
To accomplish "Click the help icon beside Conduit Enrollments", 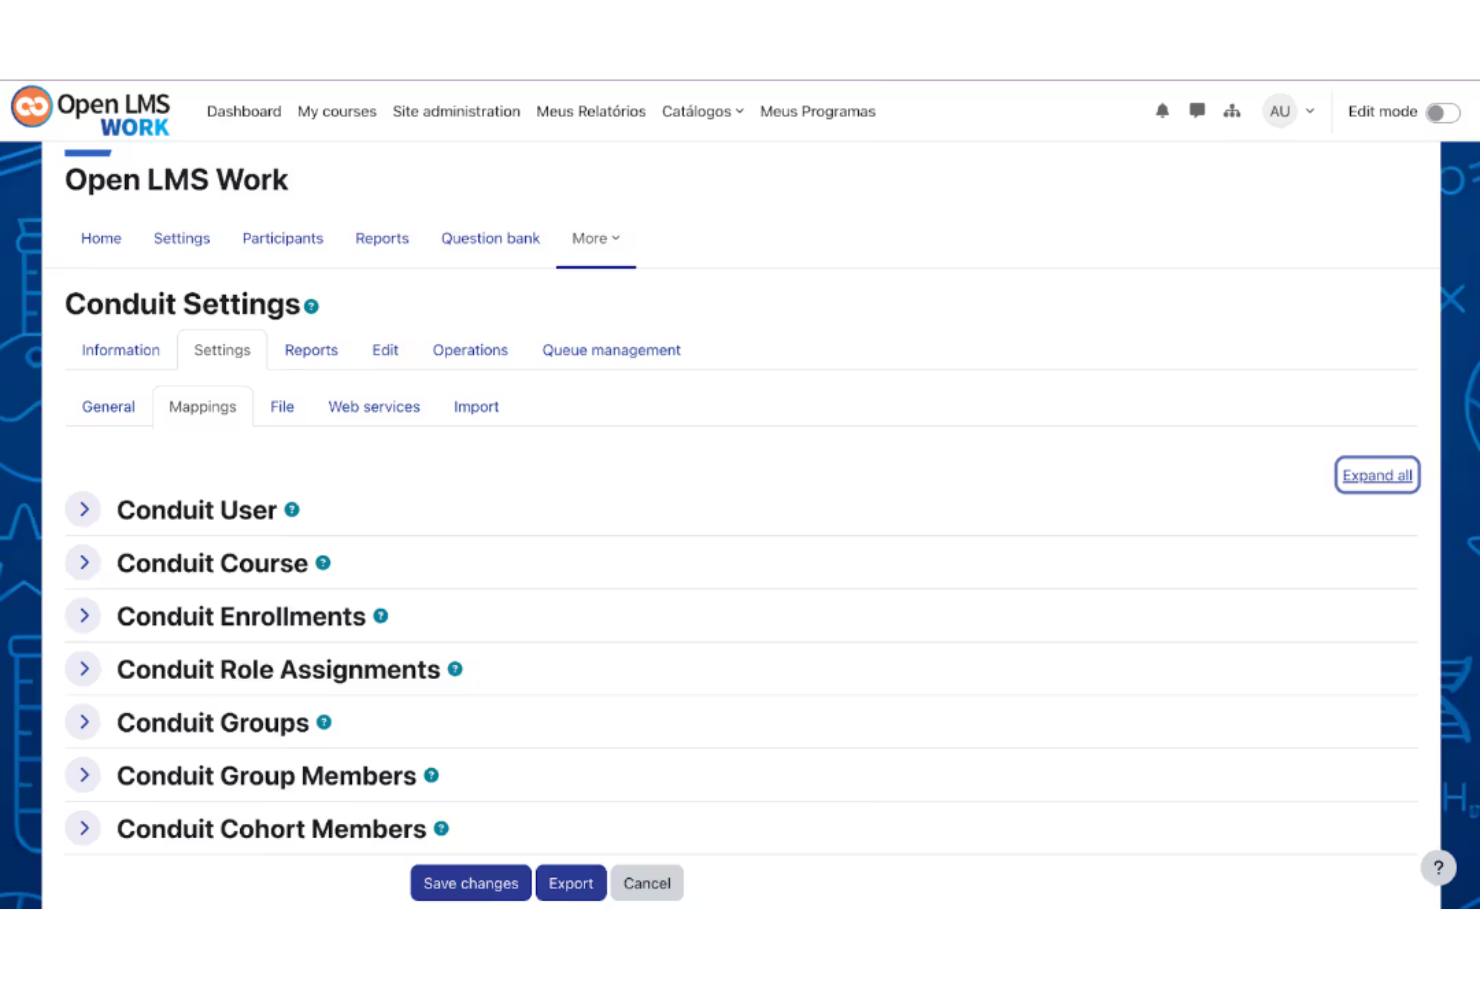I will [x=381, y=616].
